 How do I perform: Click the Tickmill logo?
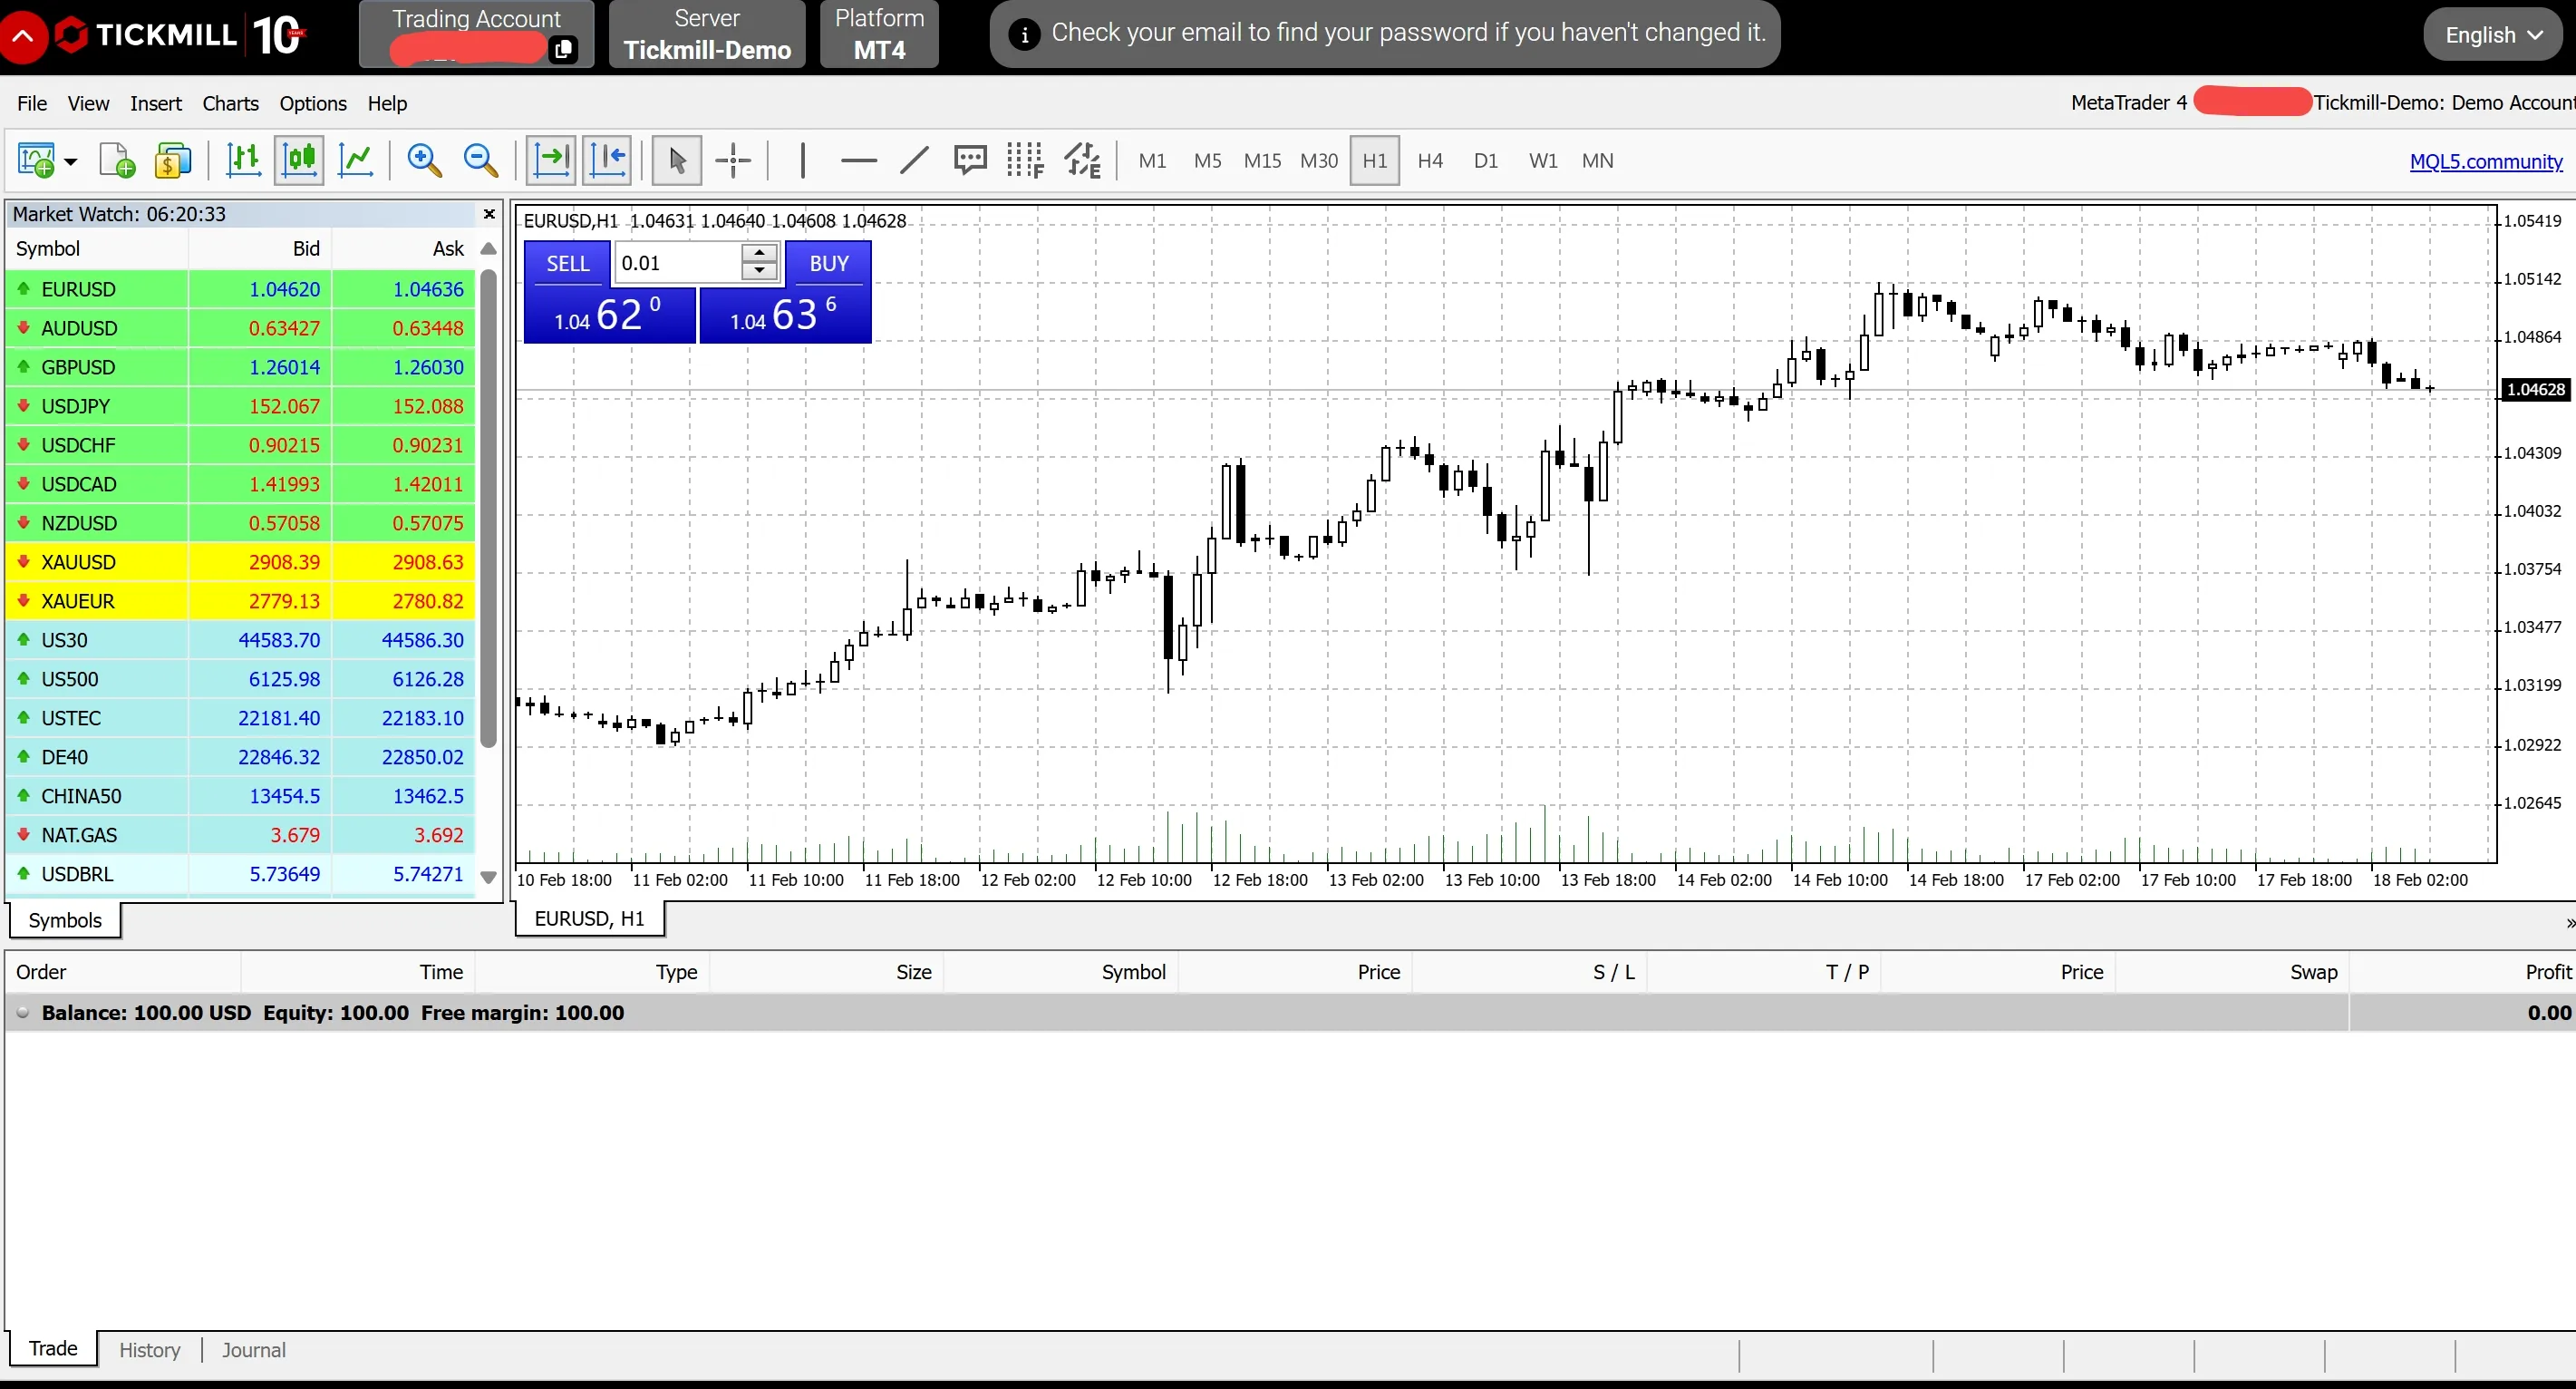[179, 35]
